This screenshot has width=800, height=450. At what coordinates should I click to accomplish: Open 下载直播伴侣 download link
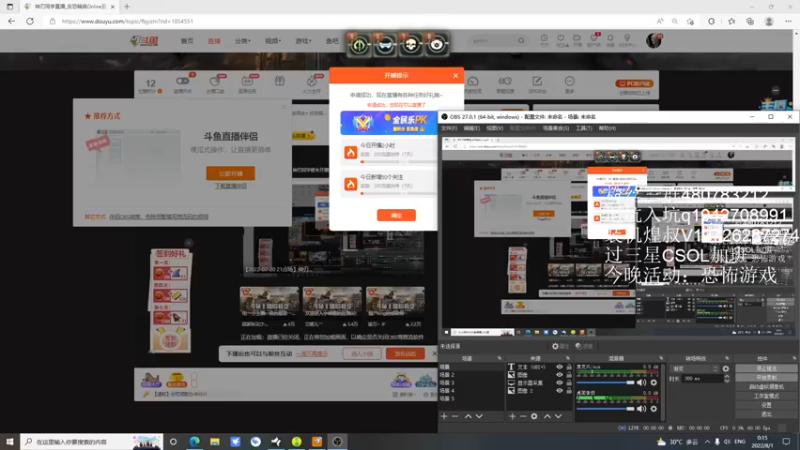[231, 186]
